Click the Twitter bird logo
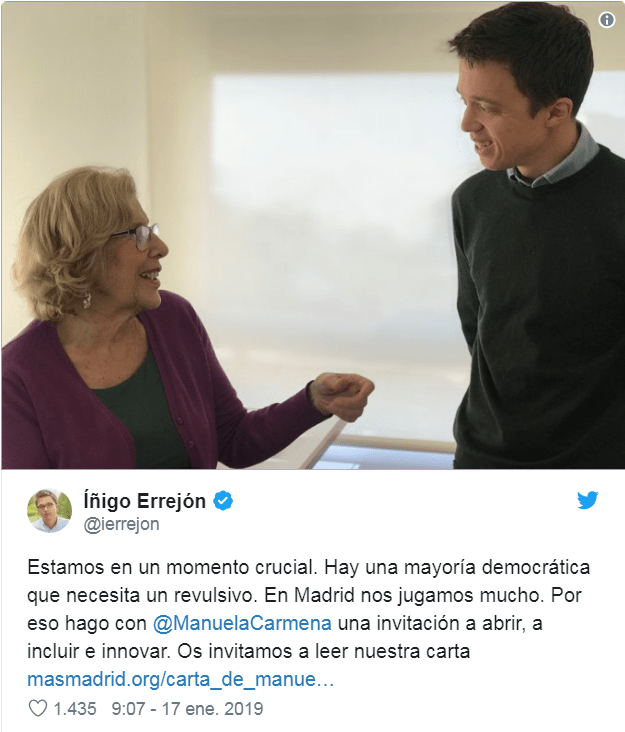625x732 pixels. (587, 500)
